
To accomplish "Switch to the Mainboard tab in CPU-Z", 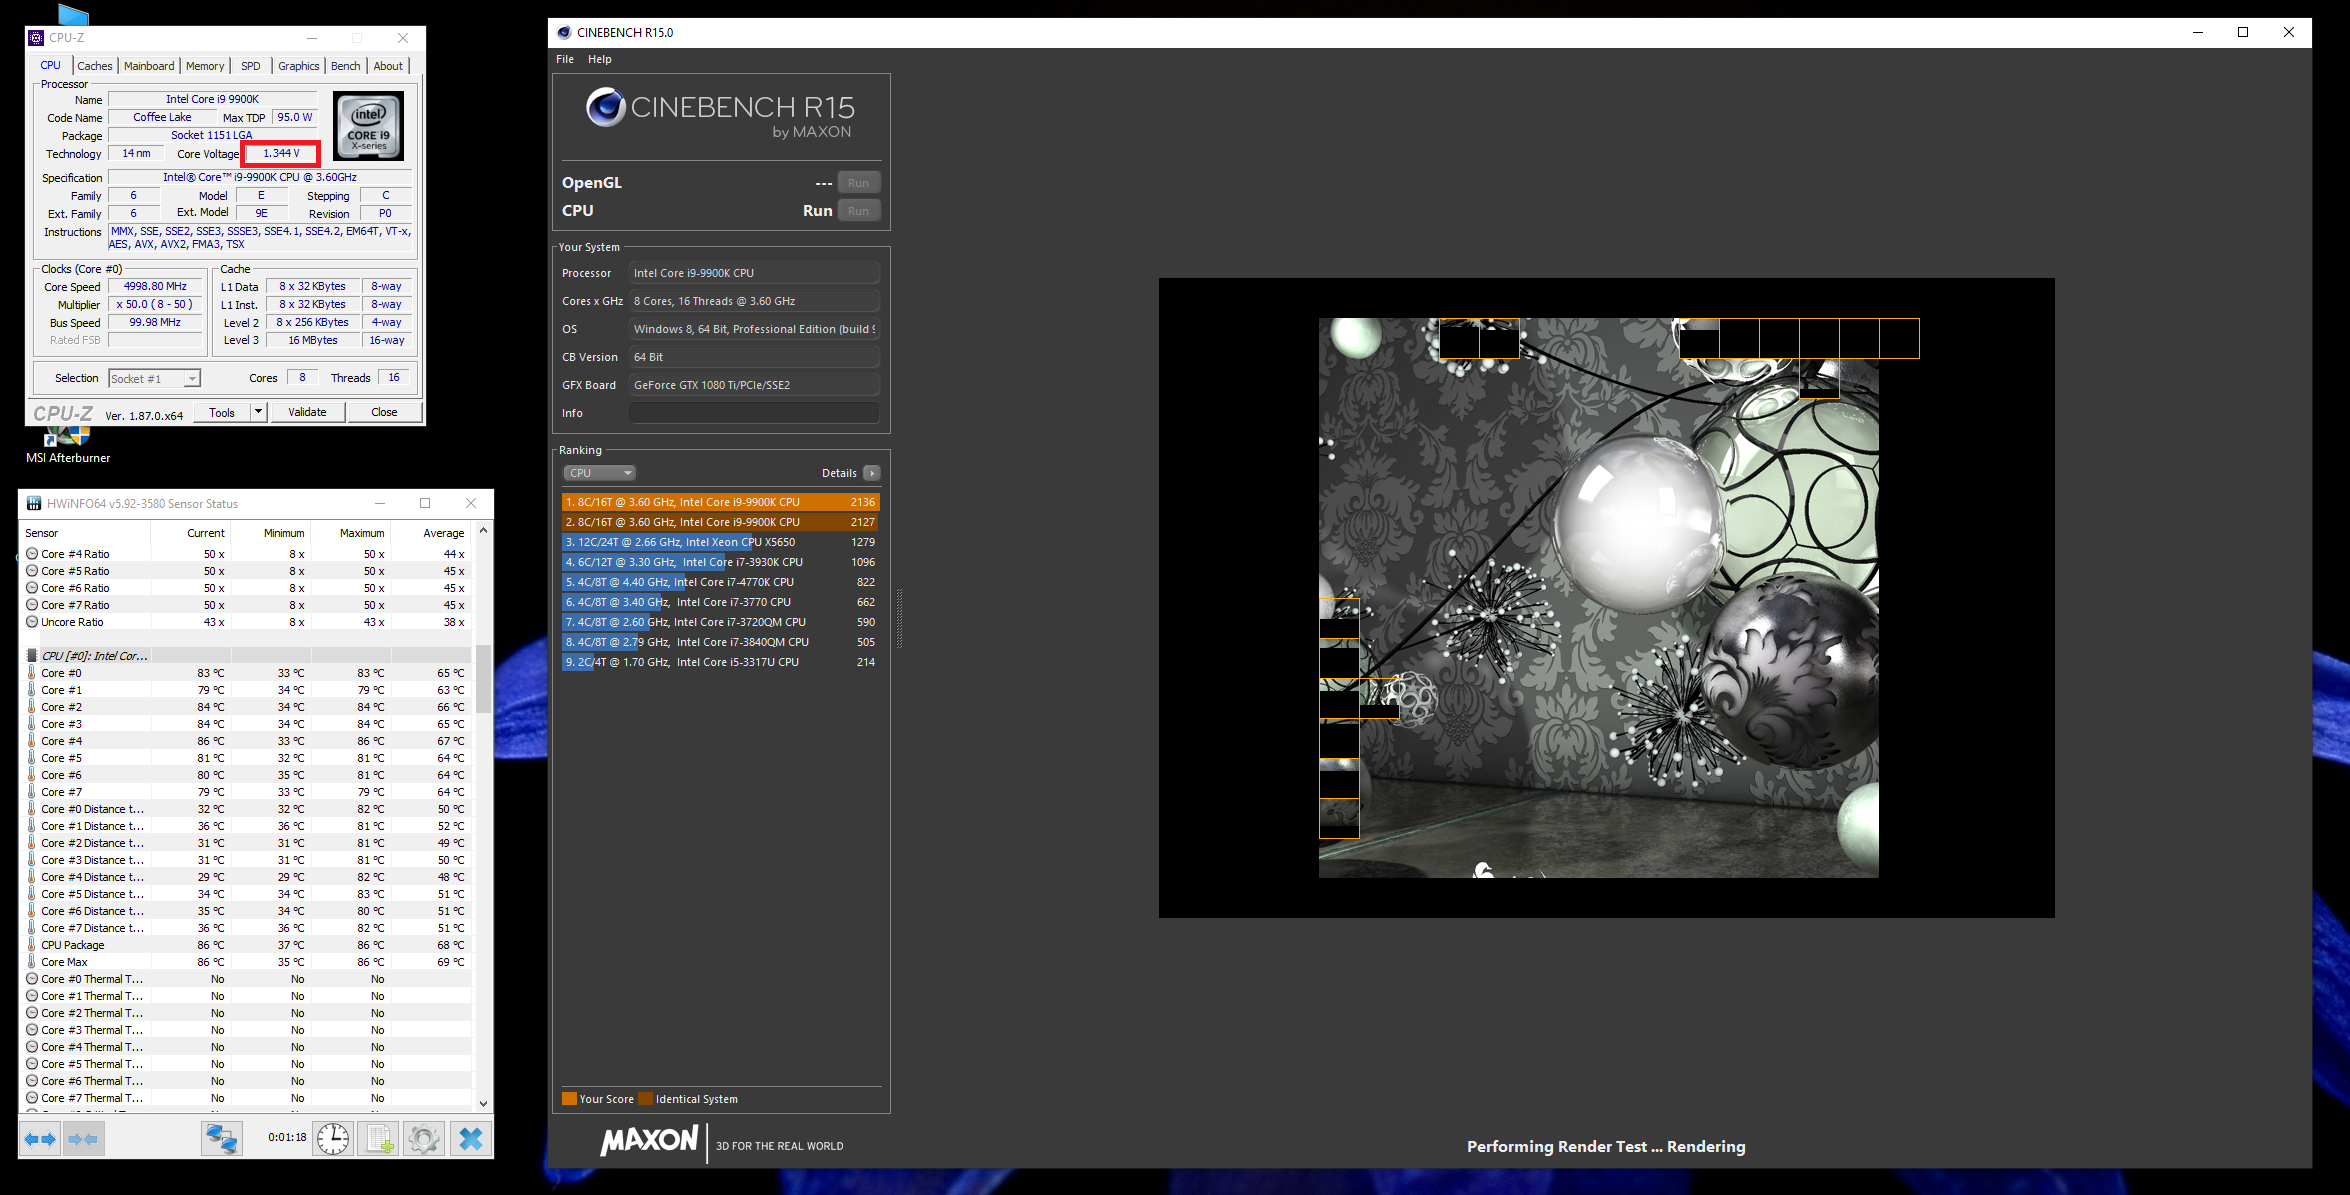I will (149, 66).
